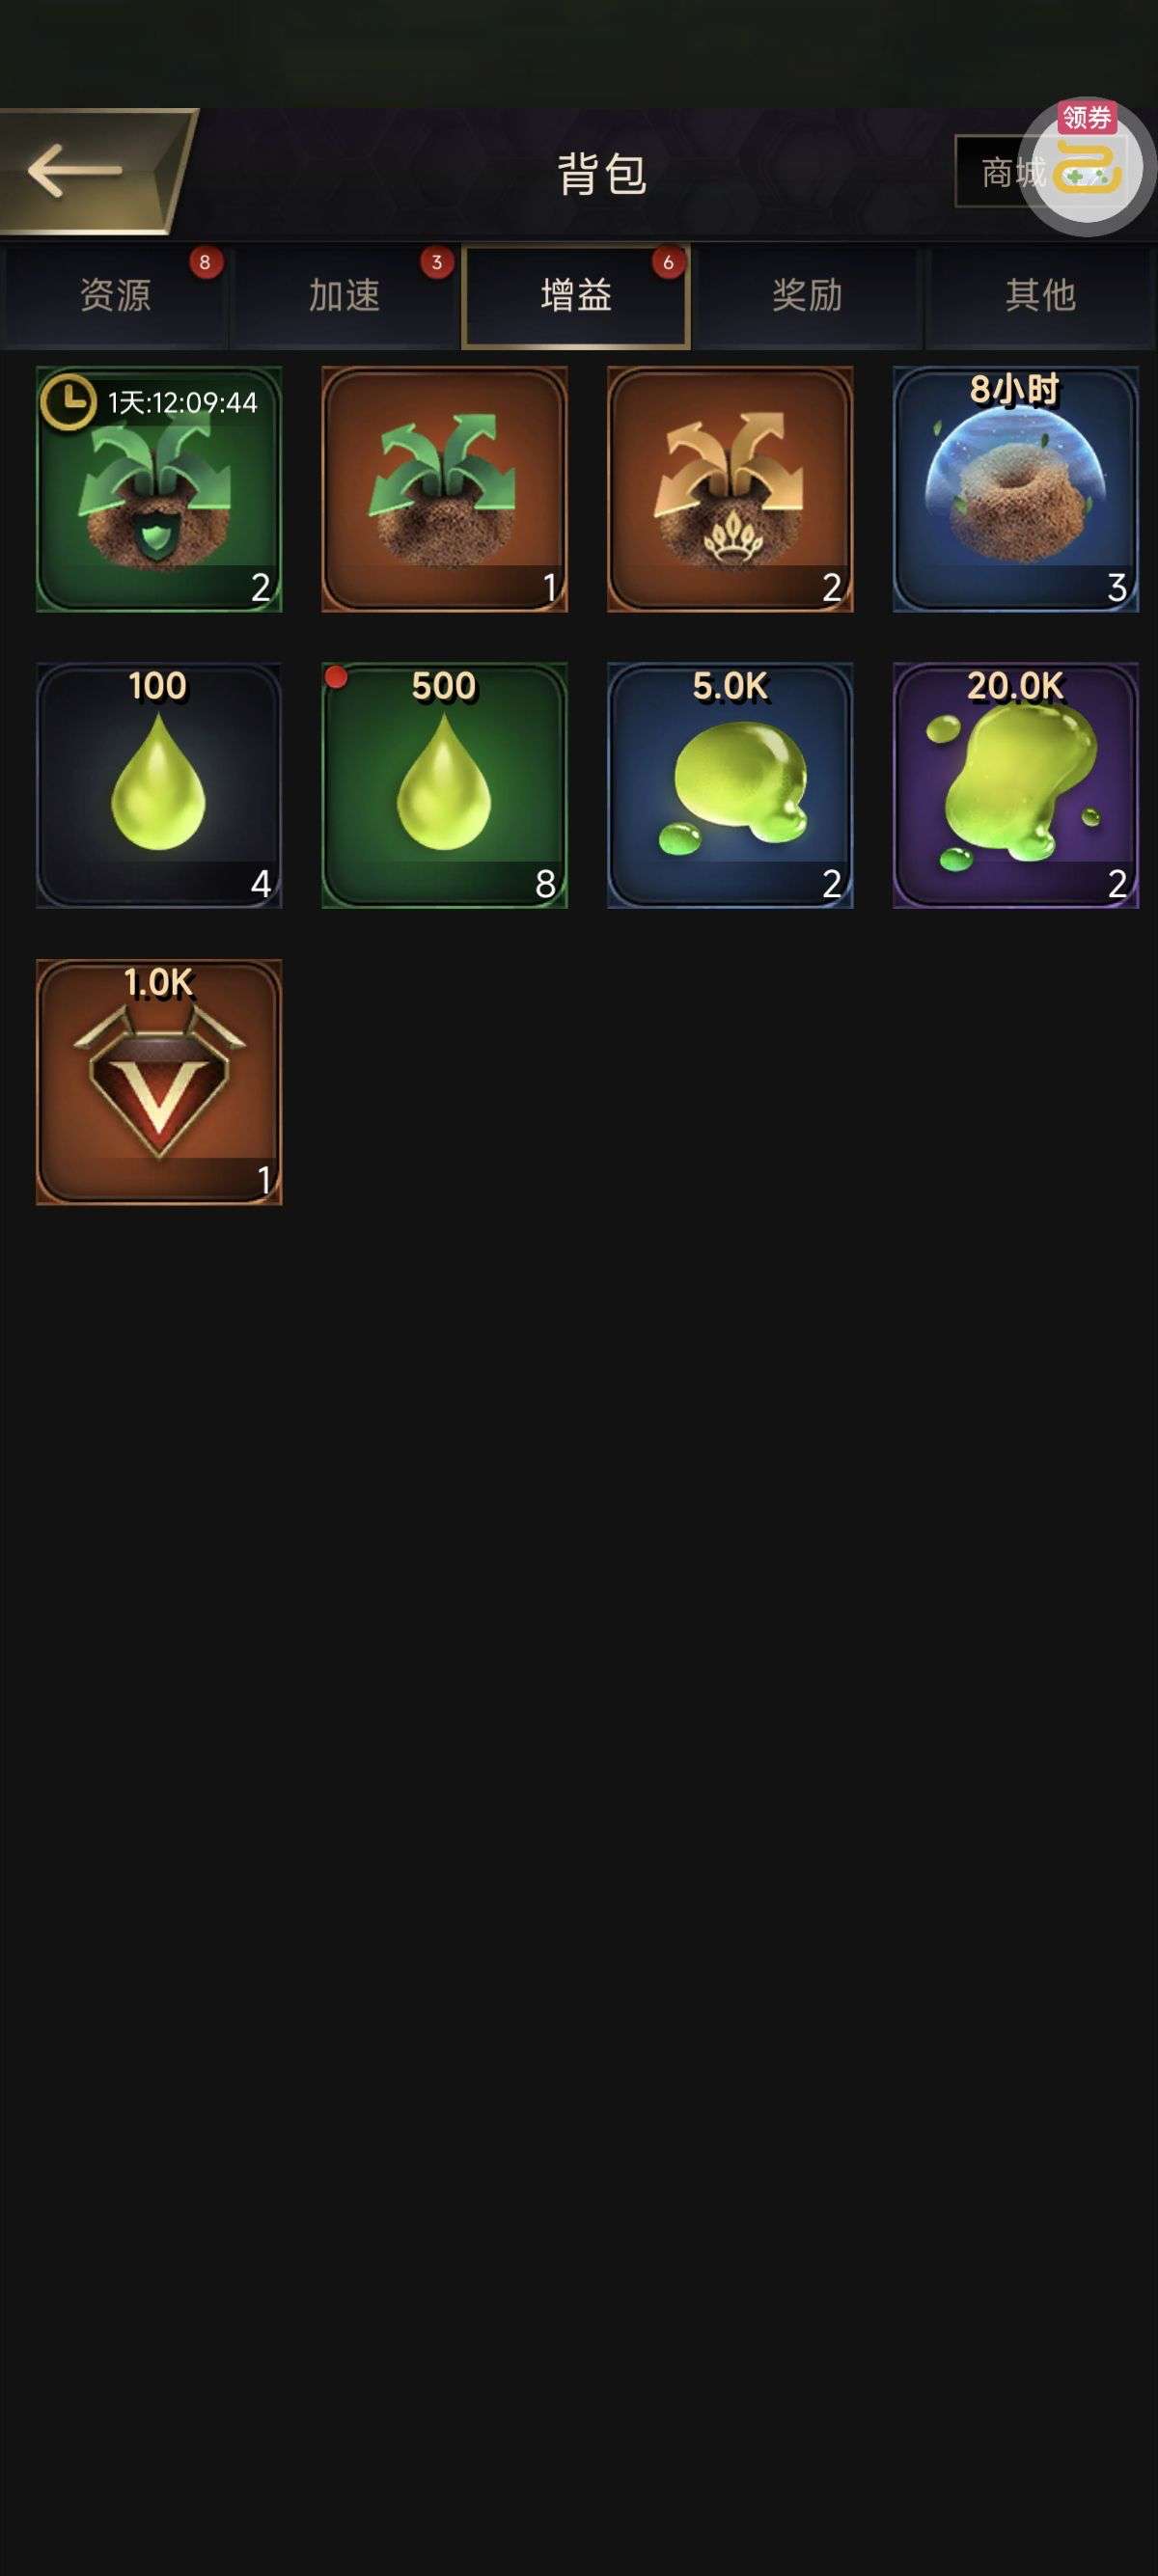The width and height of the screenshot is (1158, 2576).
Task: Switch to the 加速 tab
Action: [344, 296]
